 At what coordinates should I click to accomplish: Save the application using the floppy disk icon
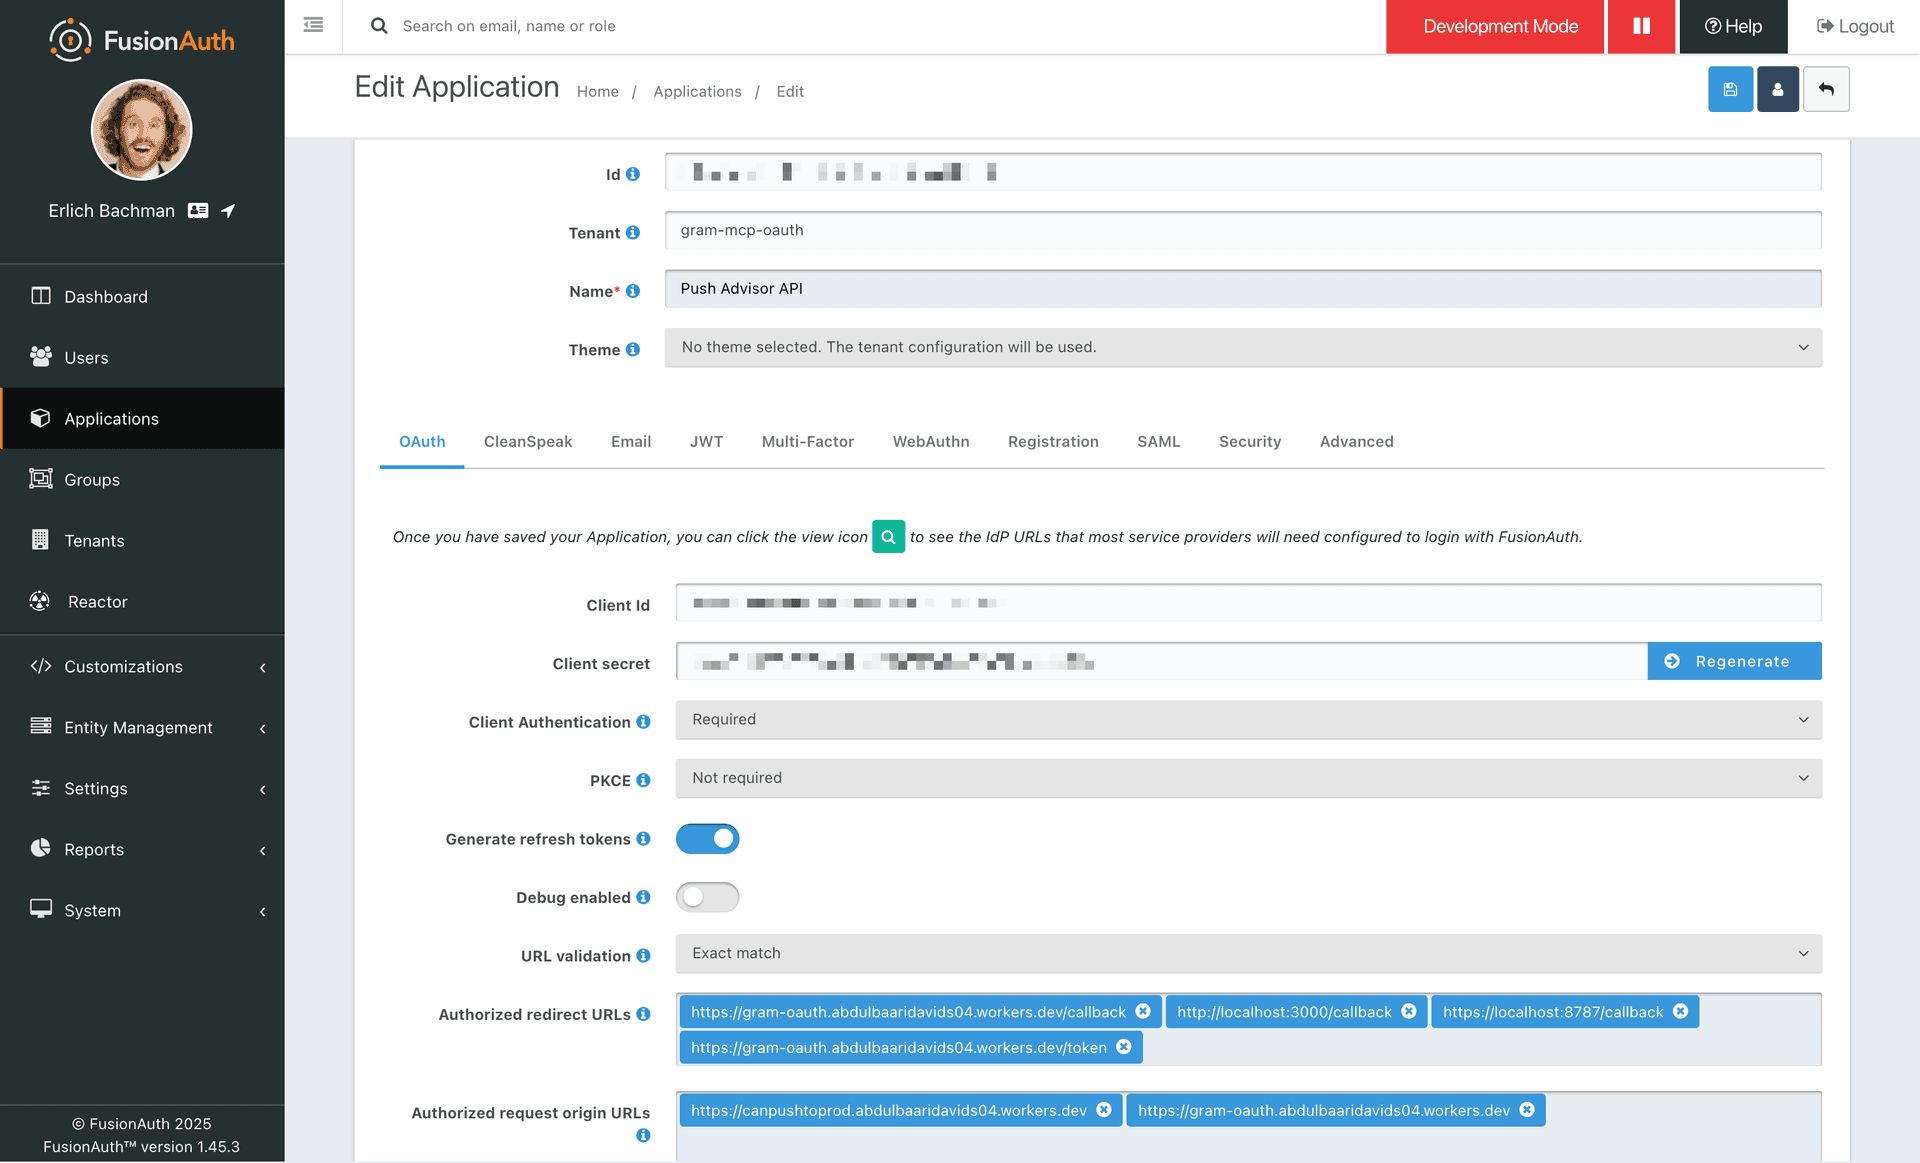pos(1730,89)
